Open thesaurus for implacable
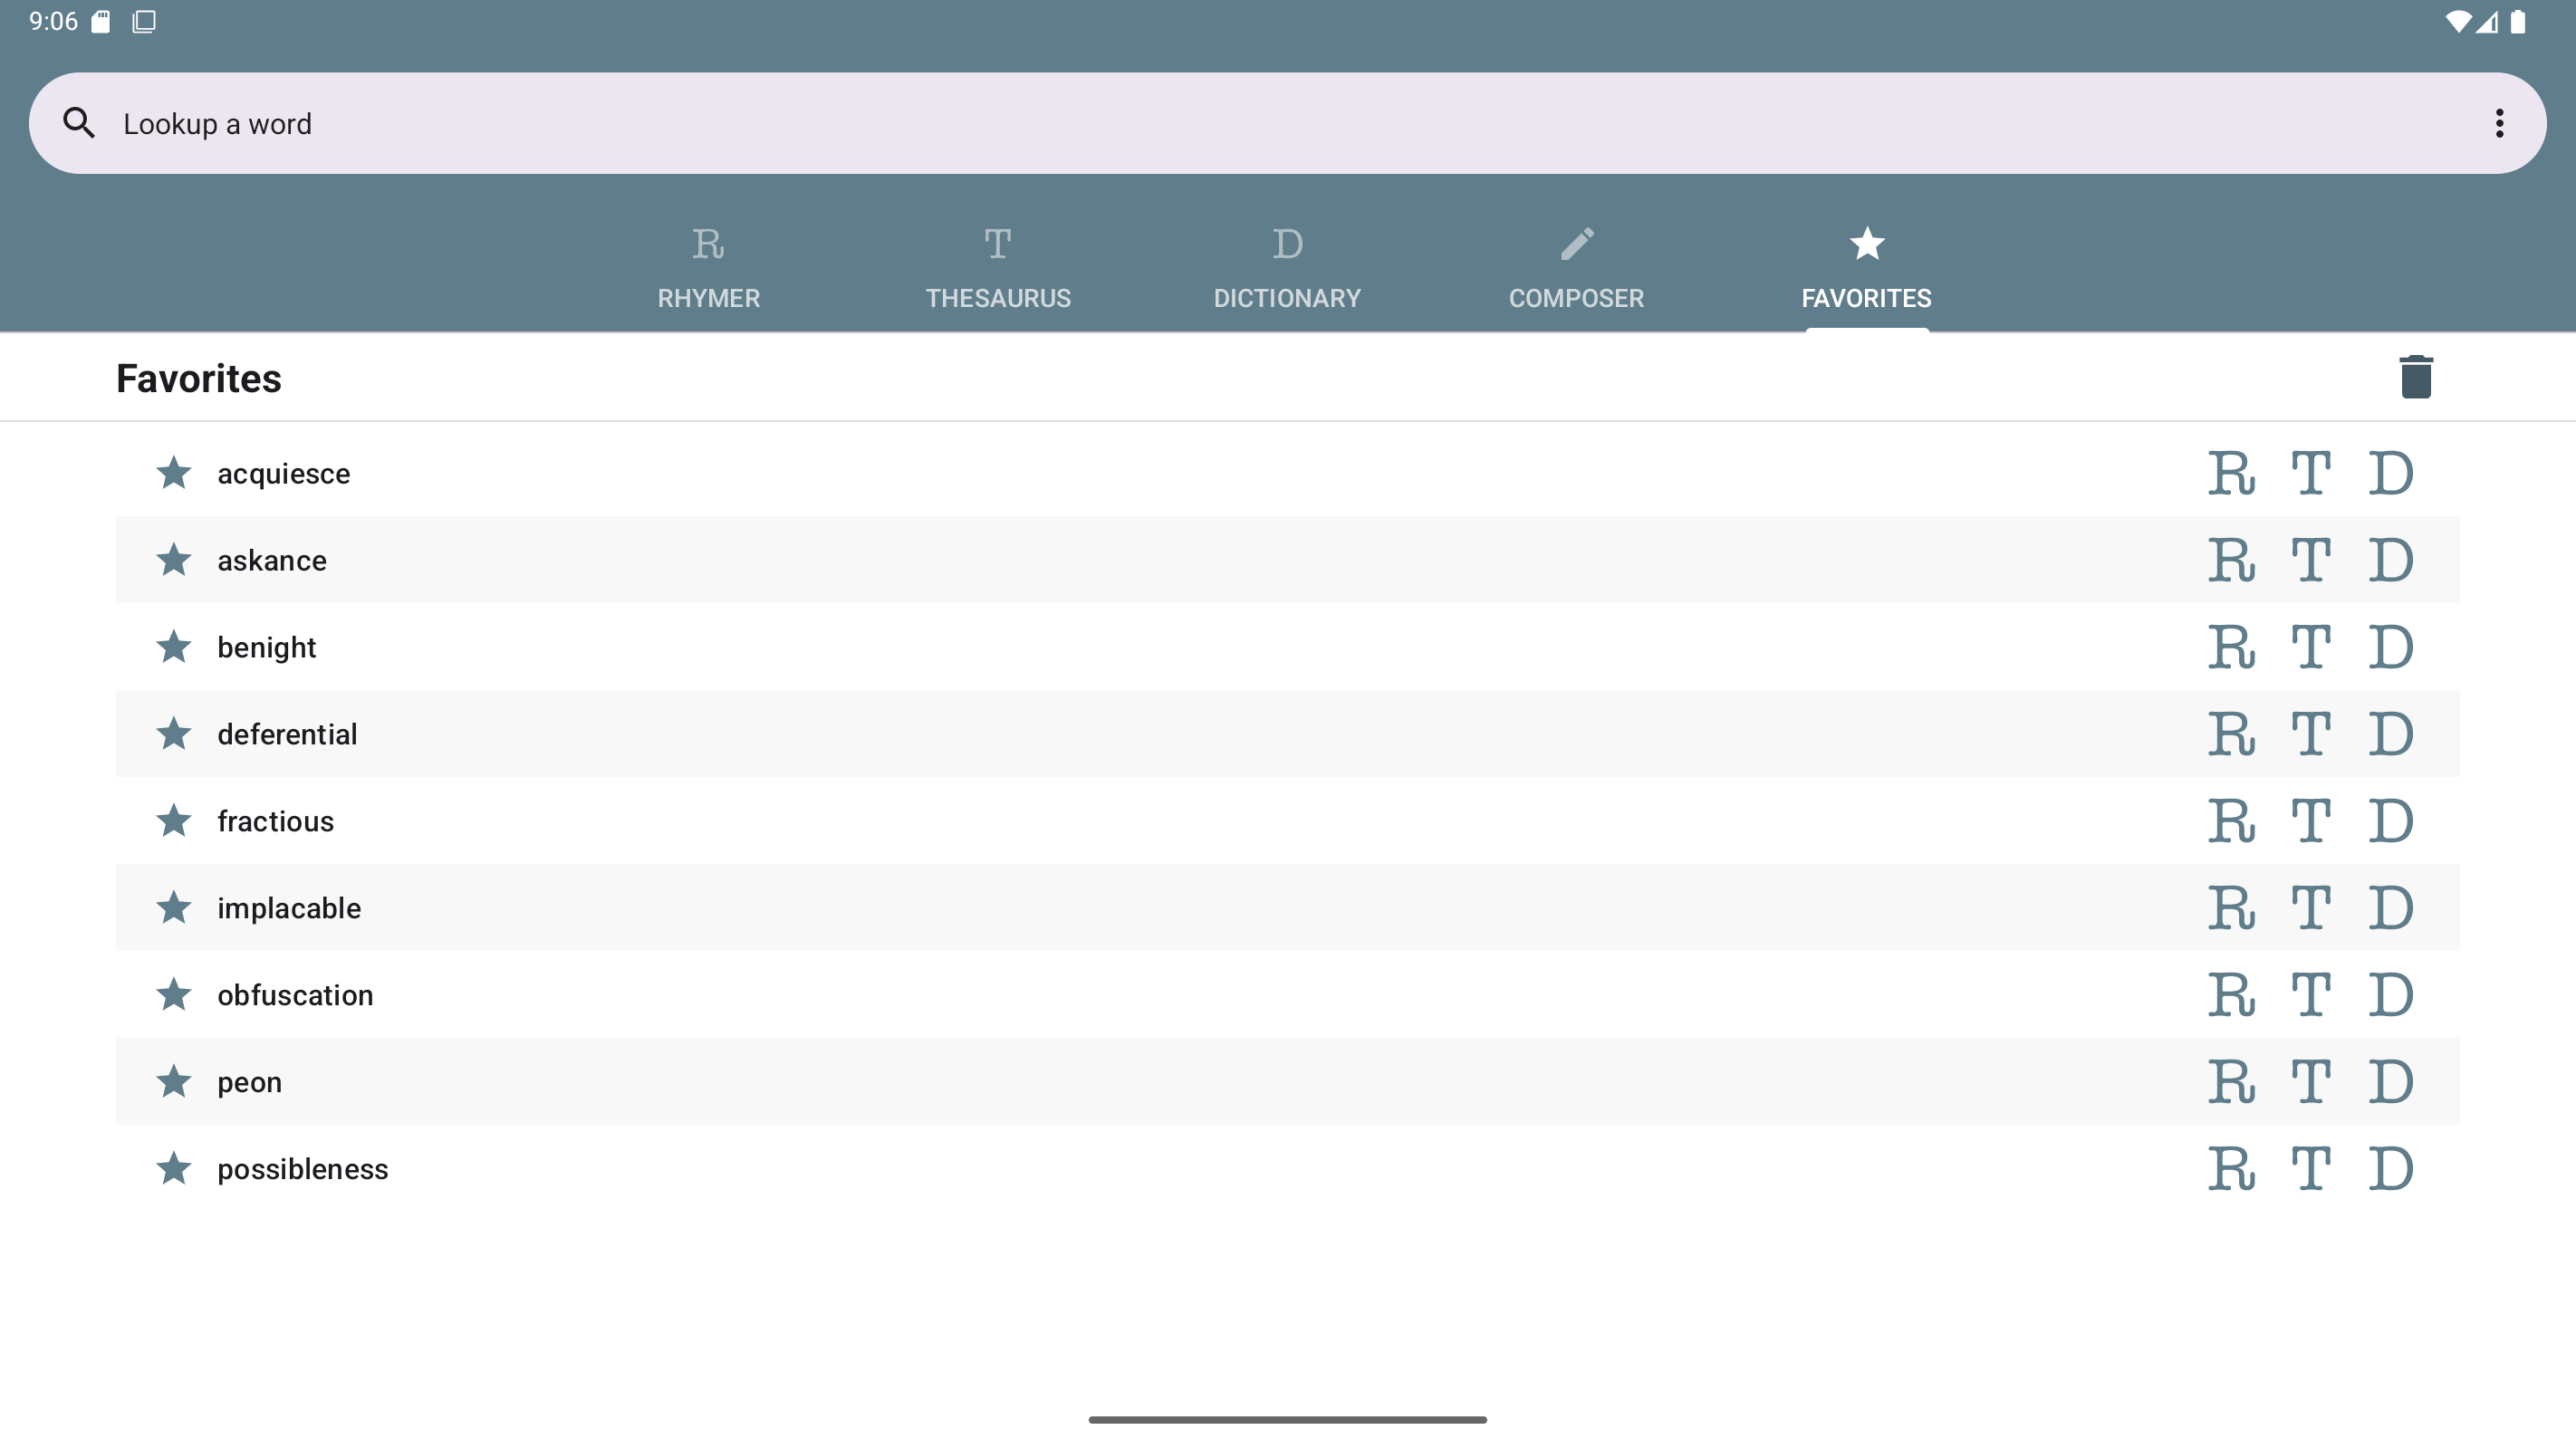 [2311, 908]
